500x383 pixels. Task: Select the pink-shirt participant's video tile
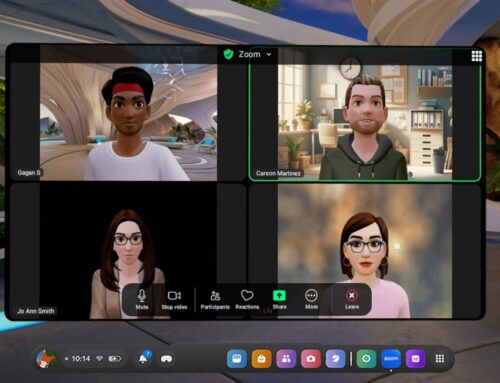(x=365, y=251)
